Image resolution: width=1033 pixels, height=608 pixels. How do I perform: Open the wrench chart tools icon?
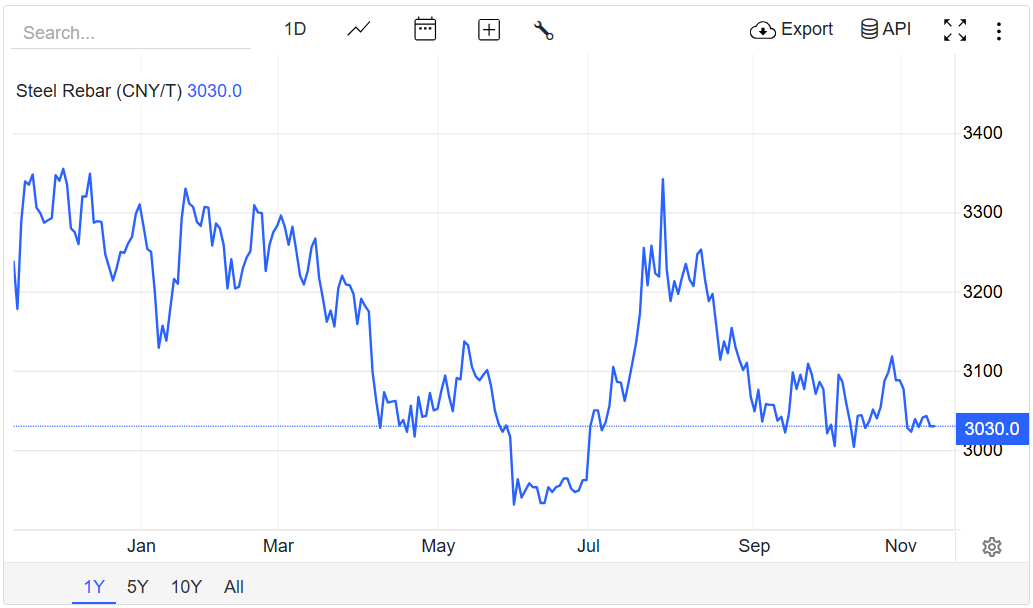544,30
